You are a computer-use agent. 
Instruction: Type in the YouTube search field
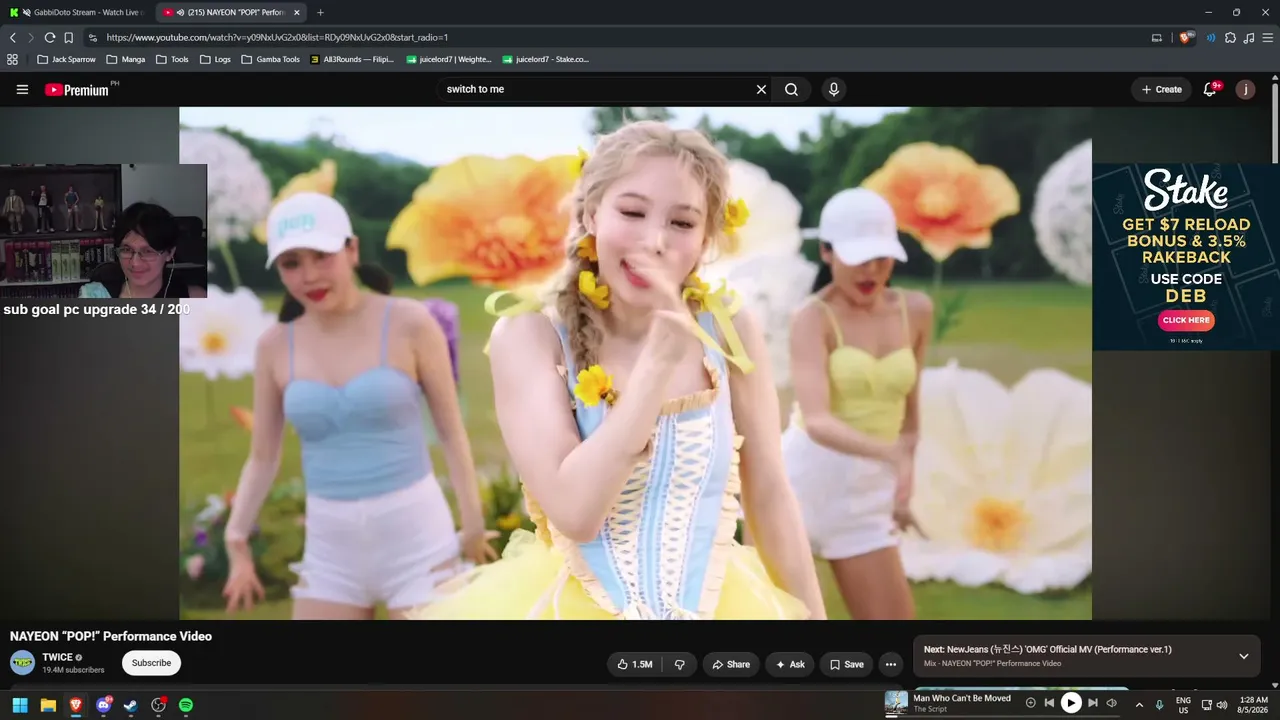[595, 89]
